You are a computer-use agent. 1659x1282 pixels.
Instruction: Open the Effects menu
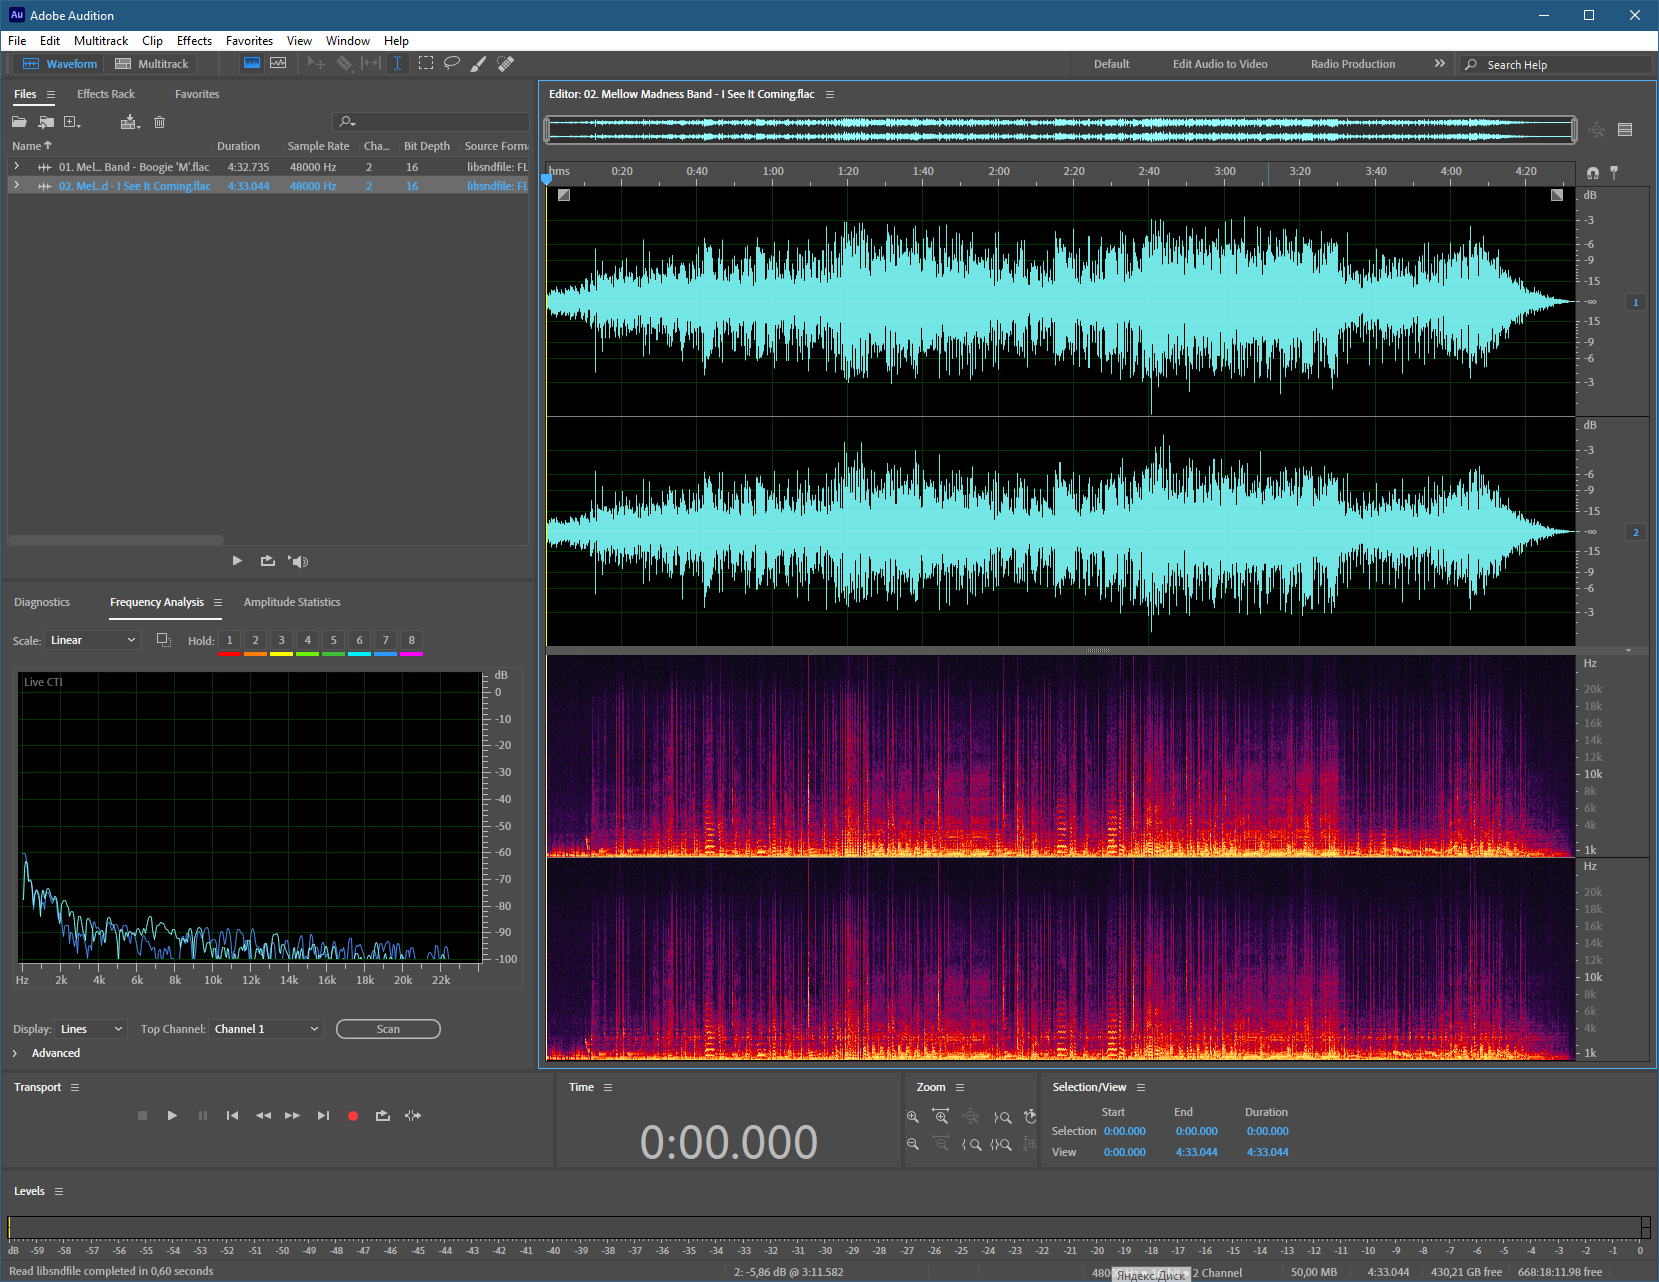194,41
